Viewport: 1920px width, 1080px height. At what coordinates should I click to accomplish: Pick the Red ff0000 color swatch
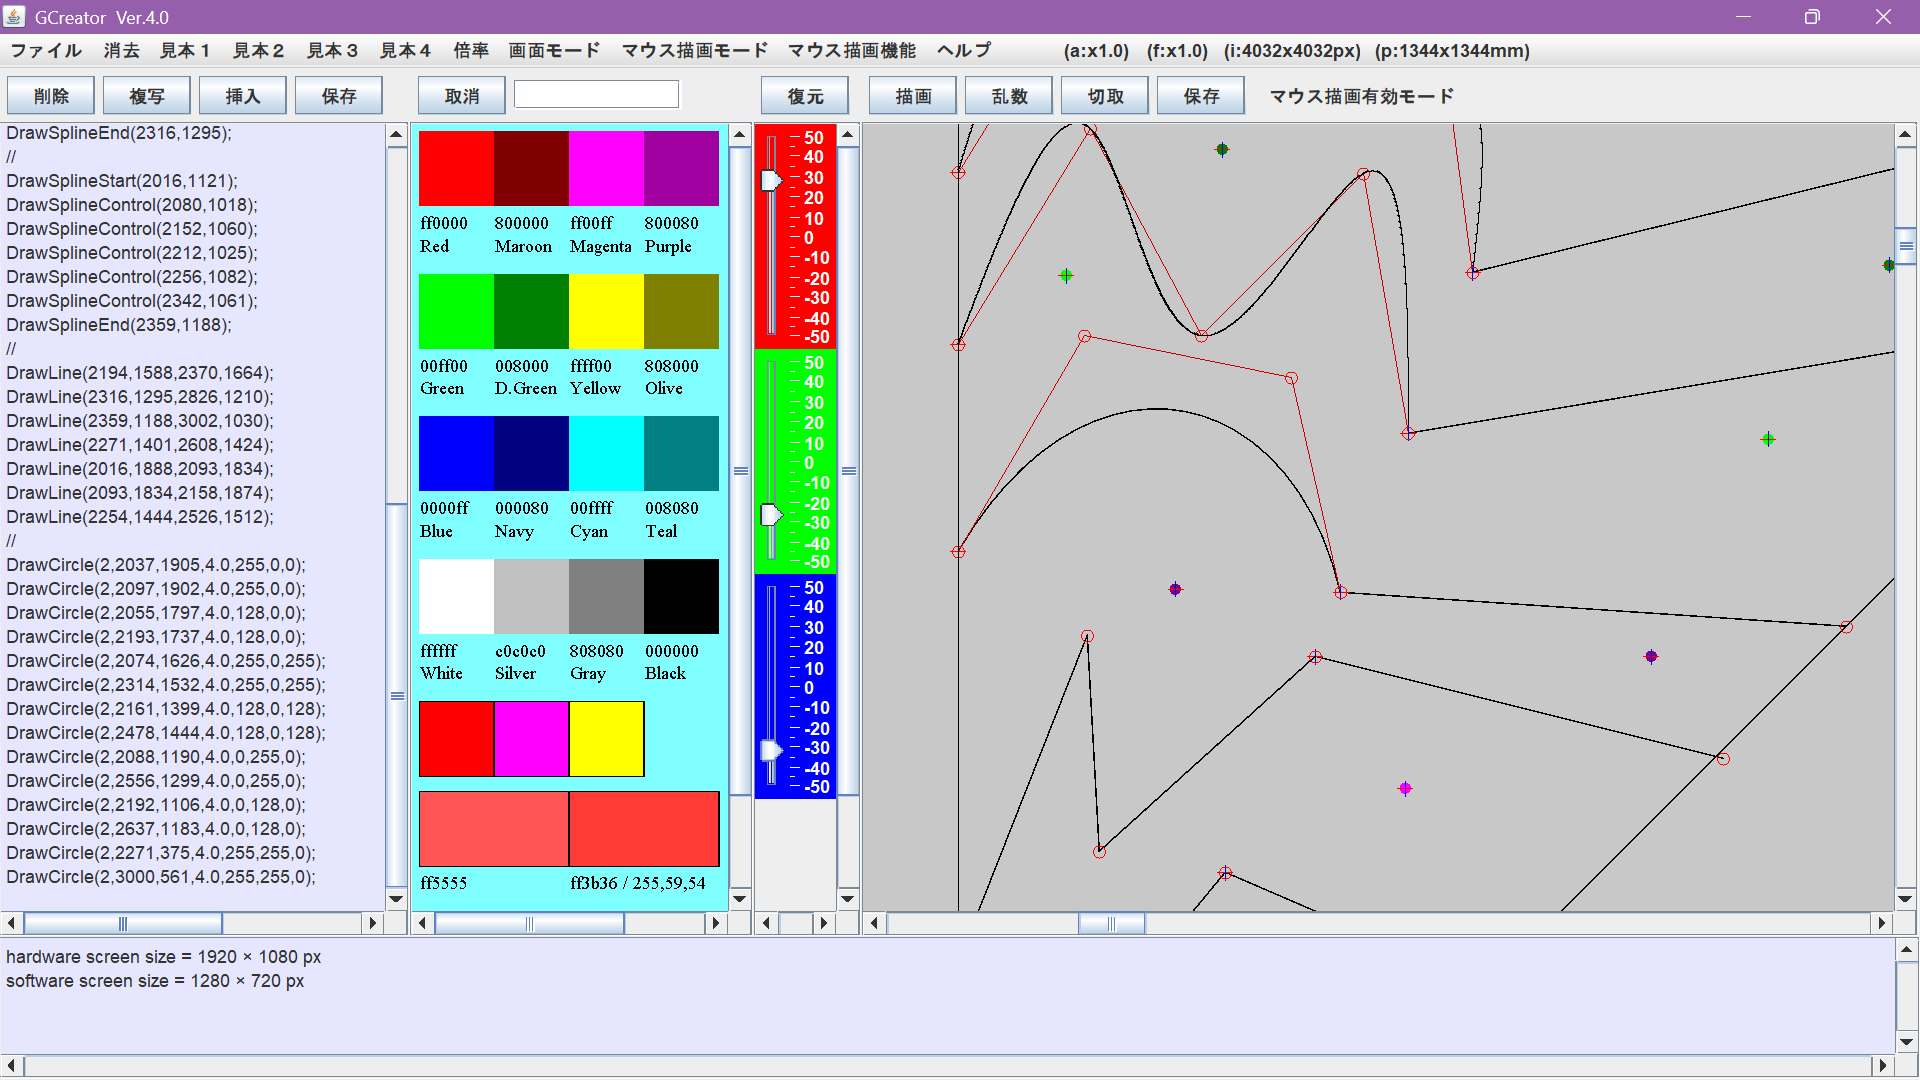click(x=456, y=168)
